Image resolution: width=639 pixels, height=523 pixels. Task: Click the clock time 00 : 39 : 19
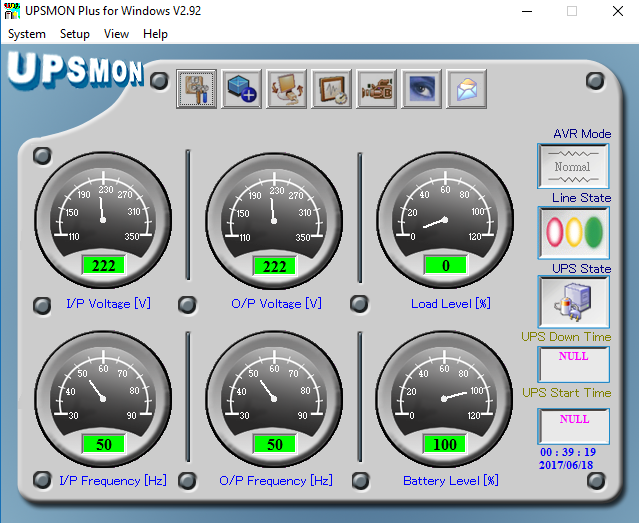pyautogui.click(x=568, y=452)
